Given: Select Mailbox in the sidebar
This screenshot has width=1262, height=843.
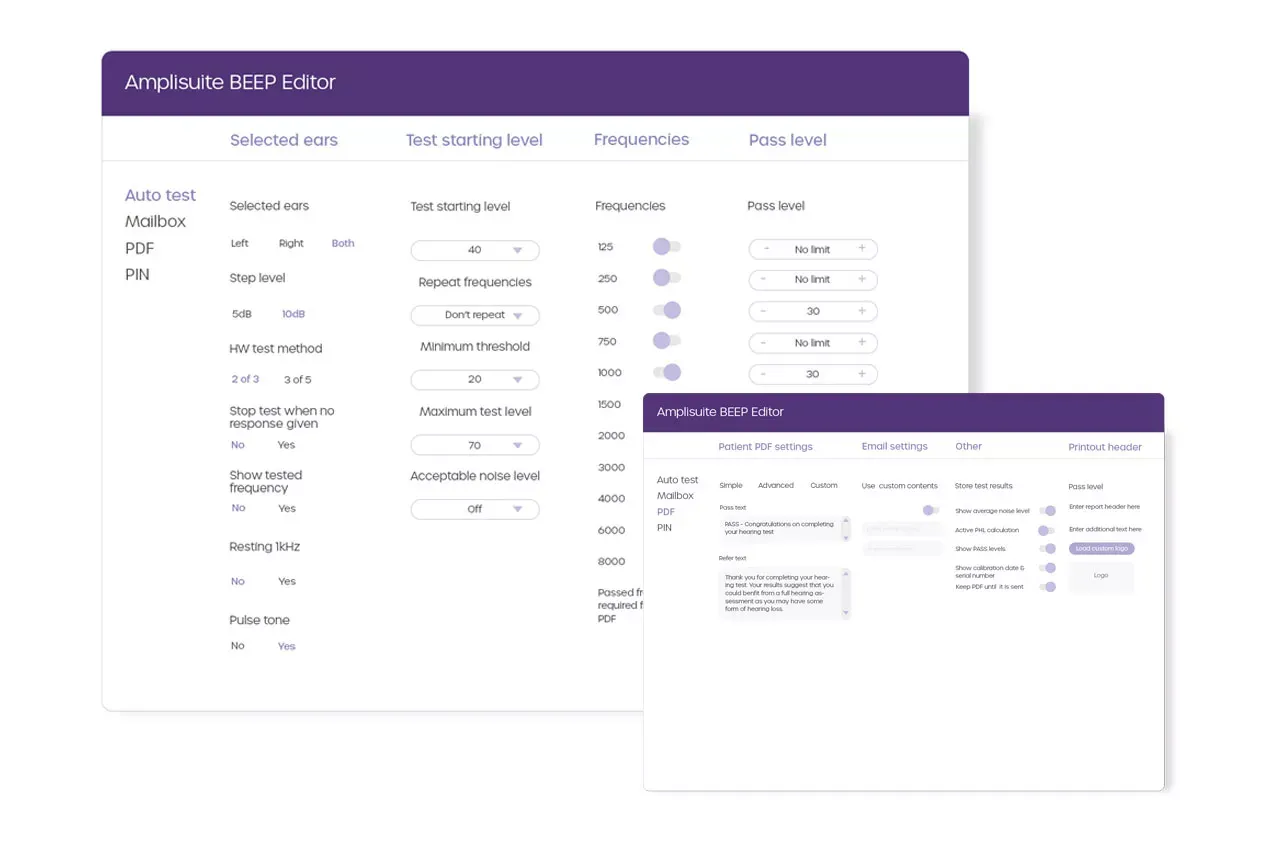Looking at the screenshot, I should point(155,221).
